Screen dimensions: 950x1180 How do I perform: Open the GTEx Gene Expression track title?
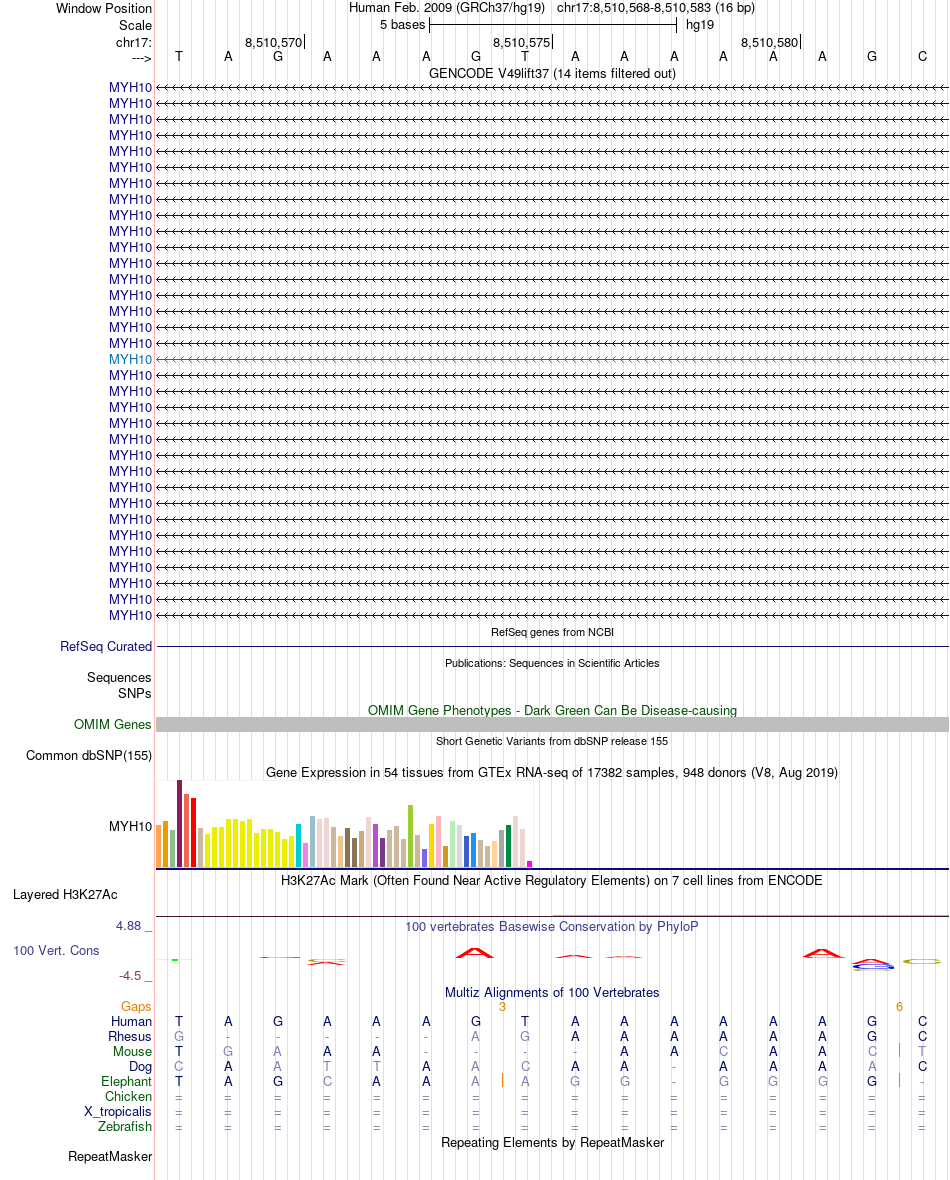coord(552,772)
